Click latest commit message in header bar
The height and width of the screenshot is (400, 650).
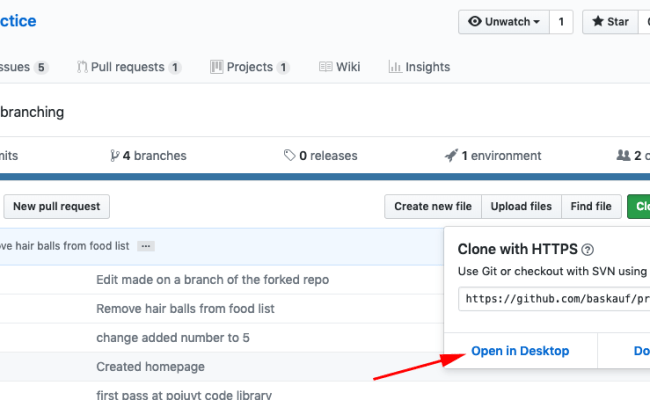coord(65,246)
